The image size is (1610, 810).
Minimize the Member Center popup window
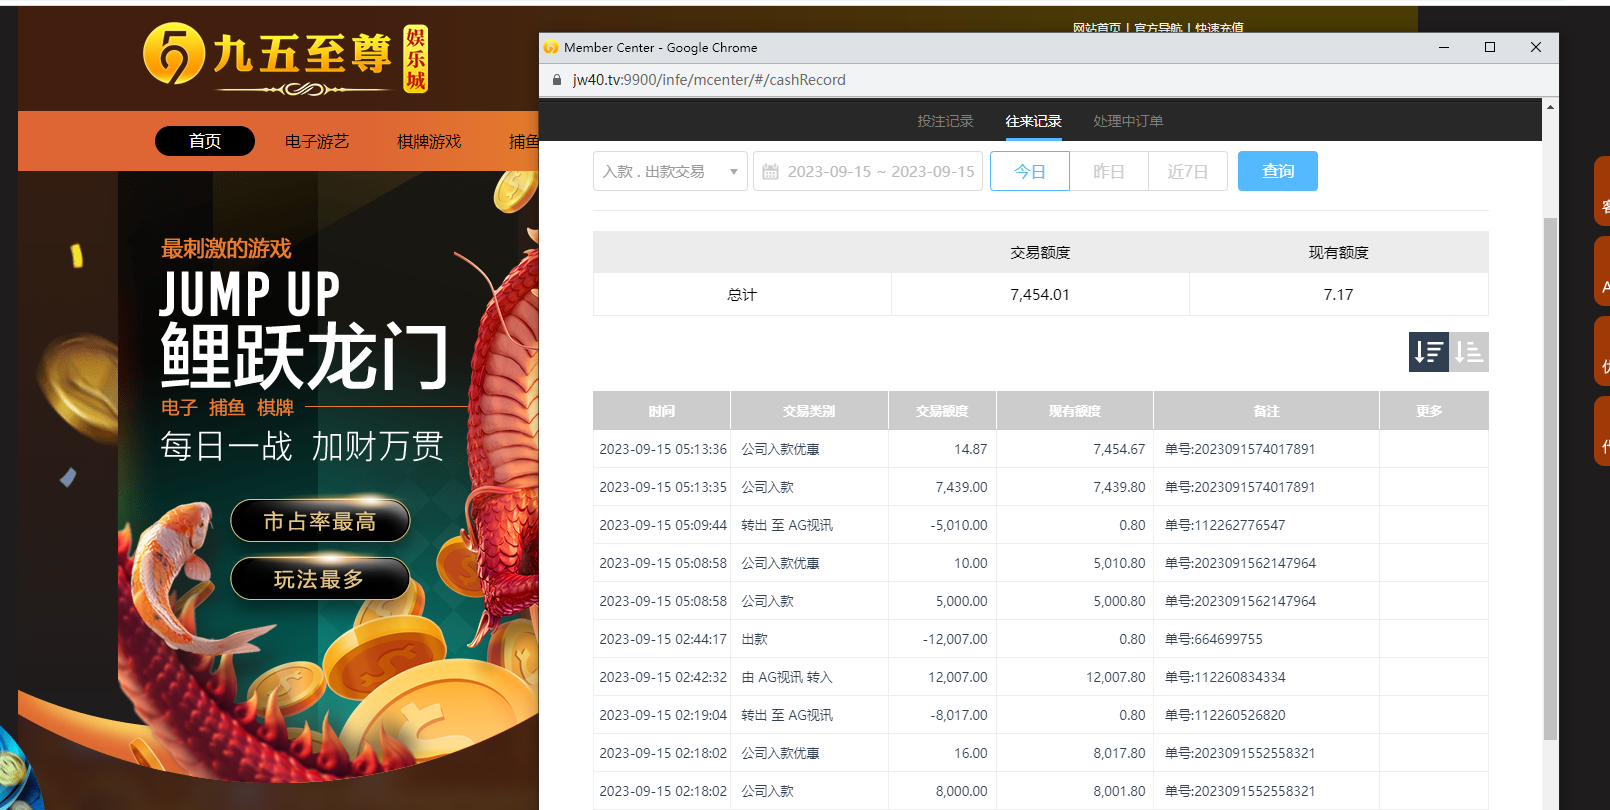coord(1443,47)
